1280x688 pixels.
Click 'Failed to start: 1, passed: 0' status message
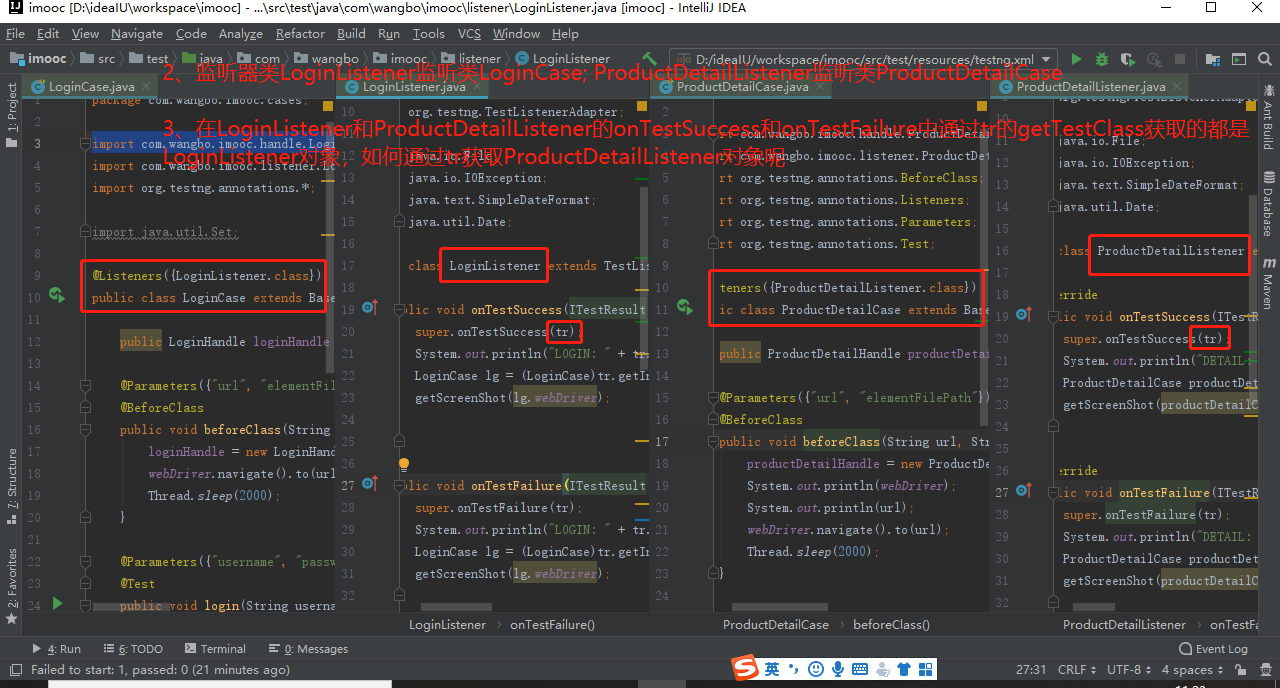160,670
